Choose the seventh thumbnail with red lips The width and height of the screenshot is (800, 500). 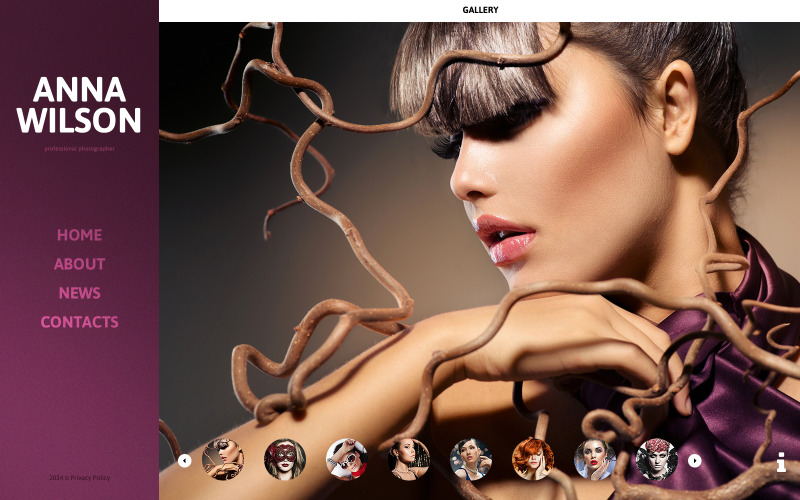coord(595,459)
